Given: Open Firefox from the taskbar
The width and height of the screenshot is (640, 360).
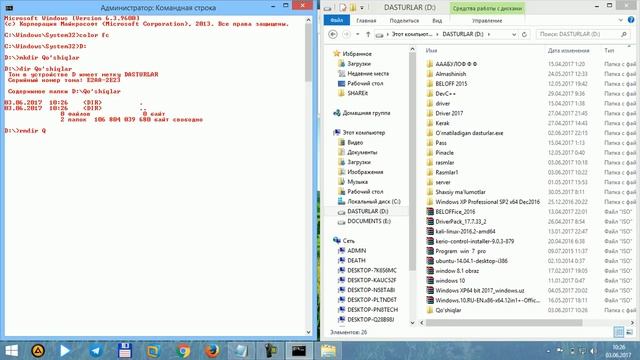Looking at the screenshot, I should pos(212,351).
